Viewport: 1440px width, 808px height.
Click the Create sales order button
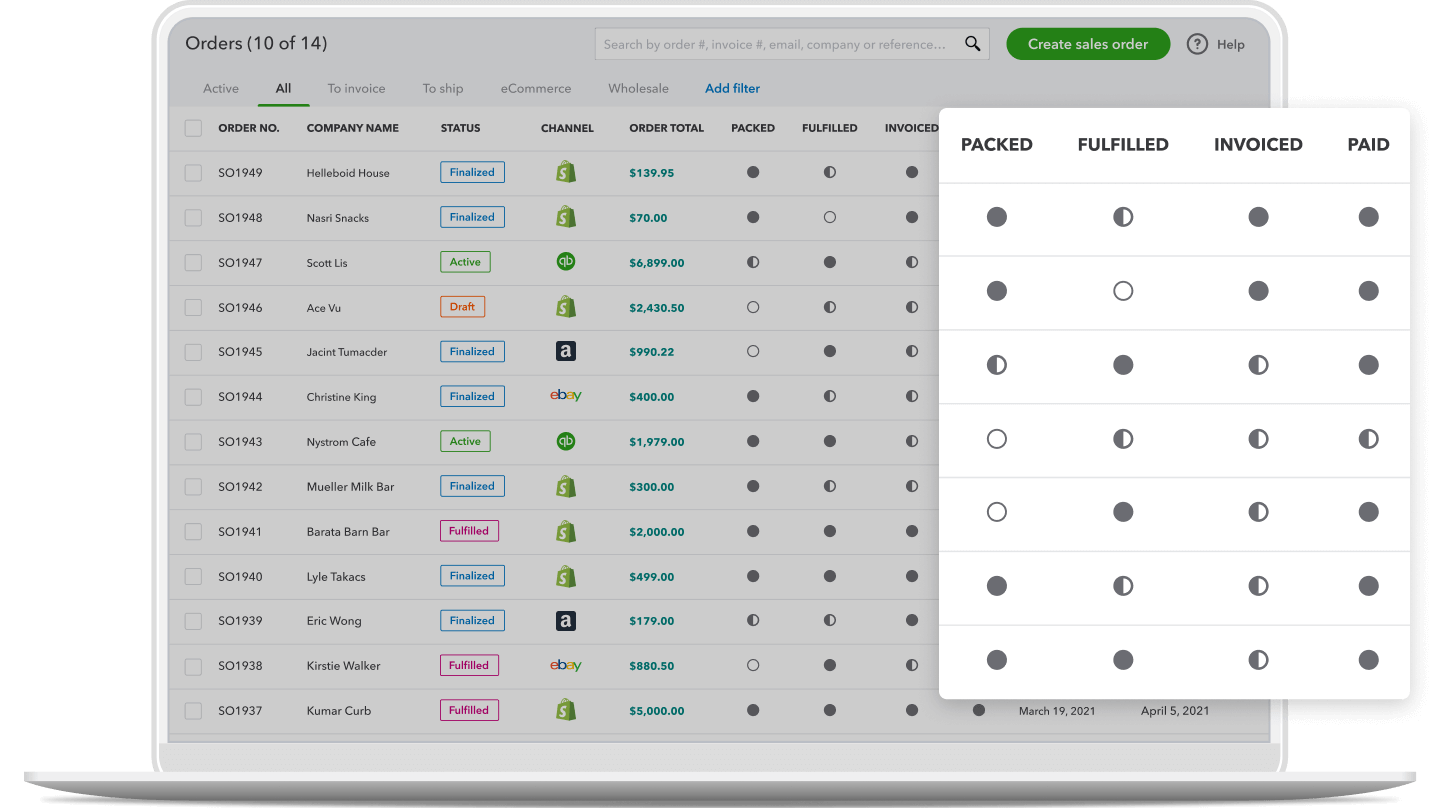[1088, 44]
